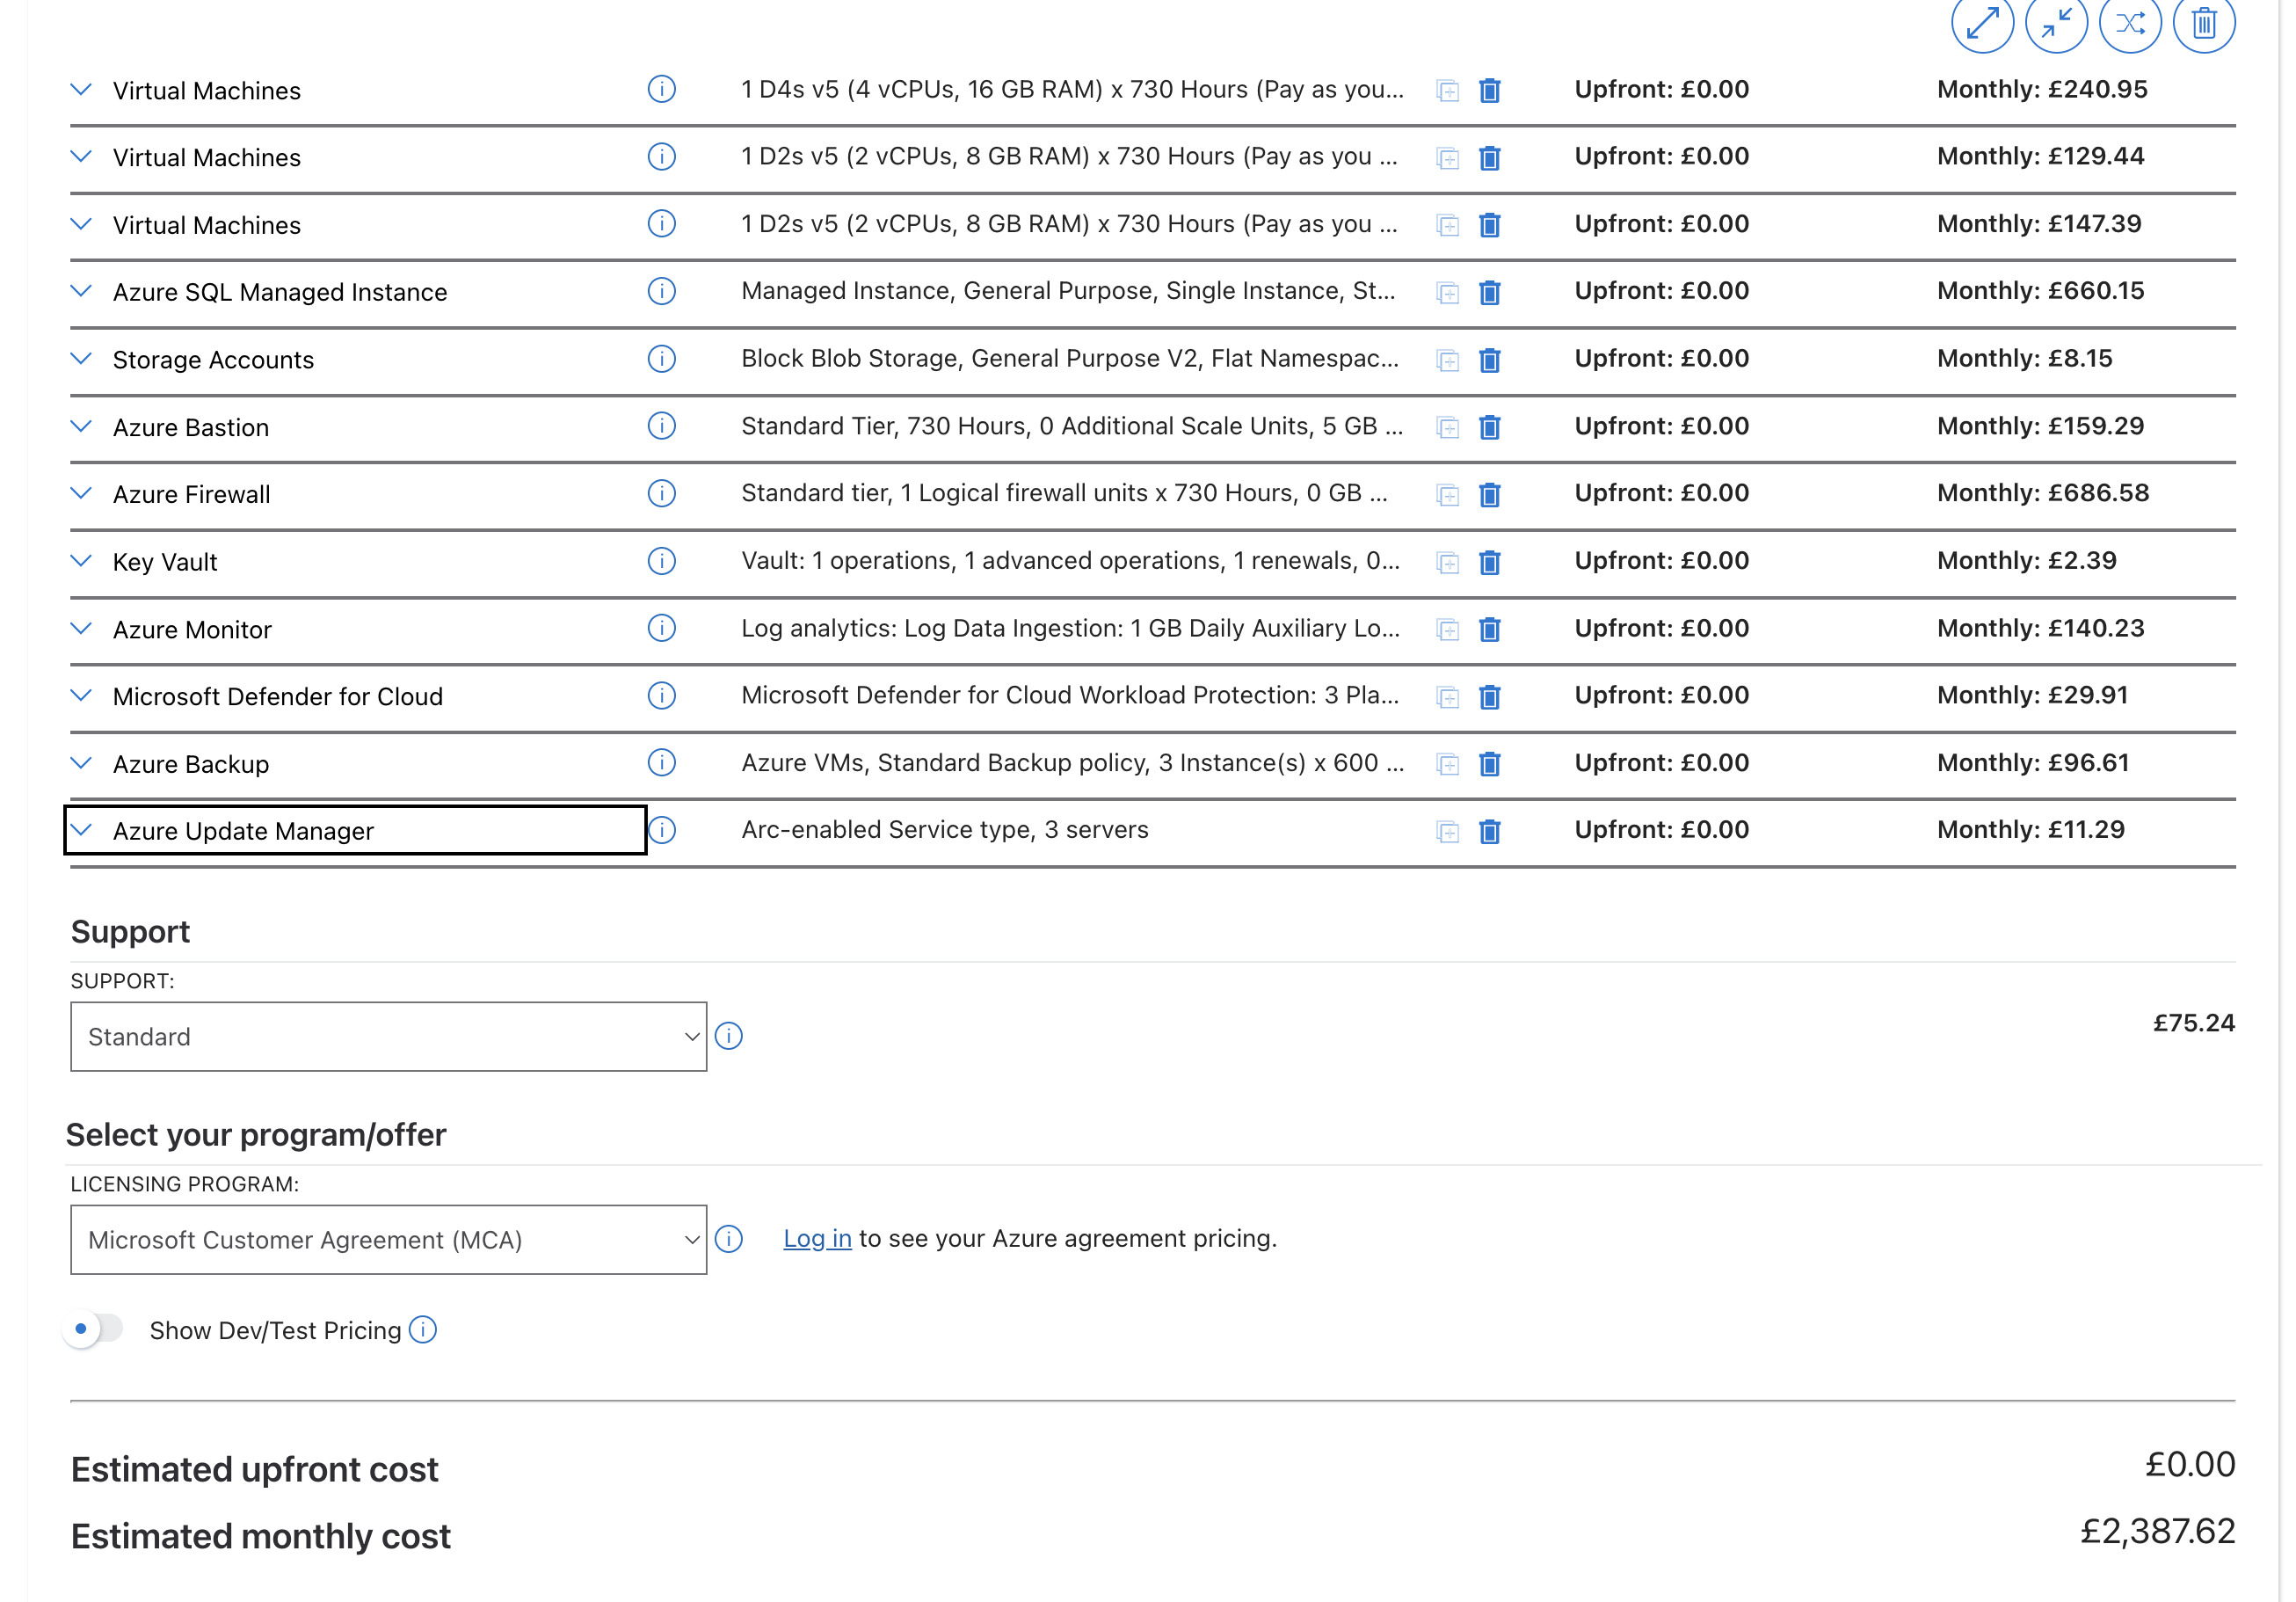Expand the £147.39 Virtual Machines chevron
Image resolution: width=2296 pixels, height=1602 pixels.
coord(82,223)
